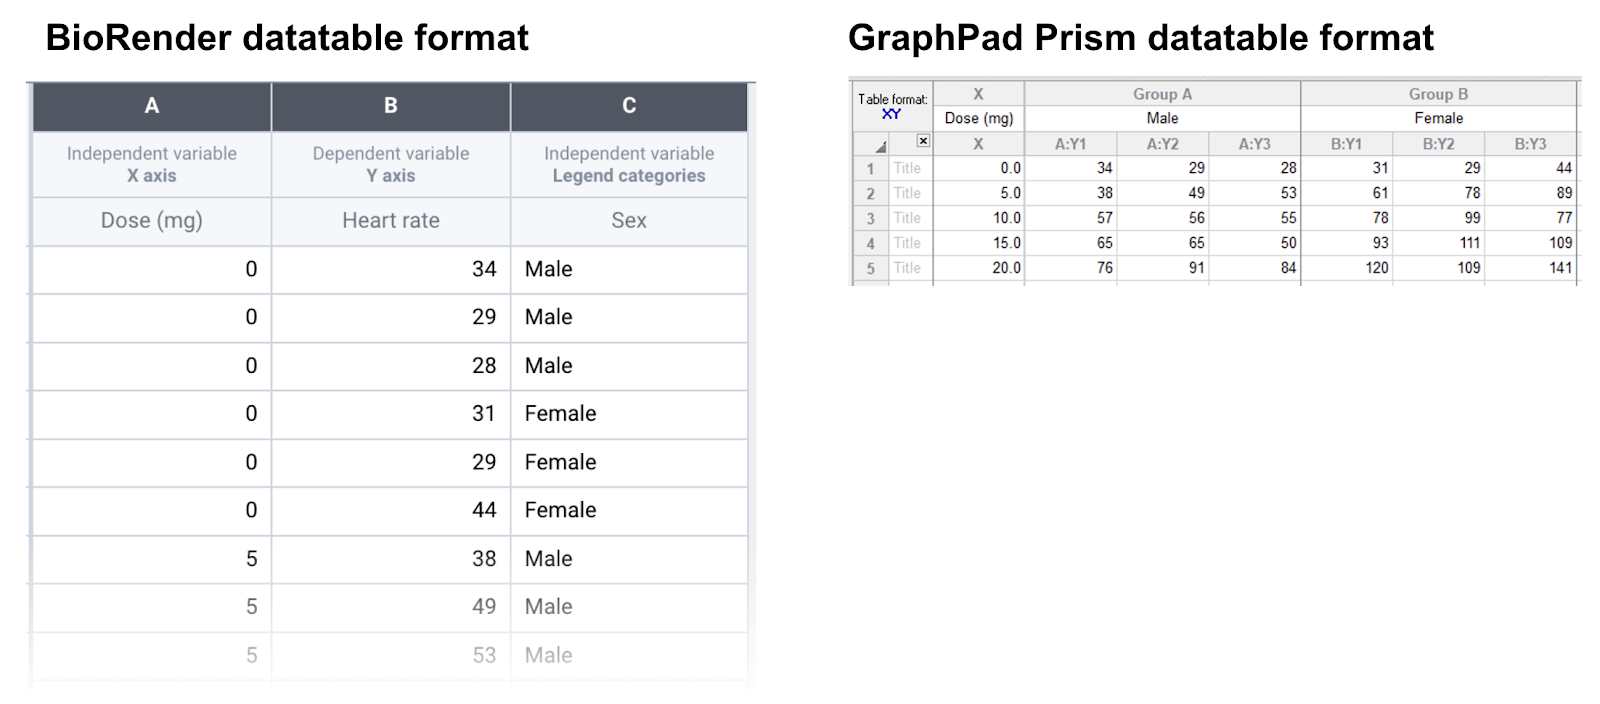This screenshot has height=704, width=1600.
Task: Open the Legend categories variable selector cell
Action: (x=629, y=164)
